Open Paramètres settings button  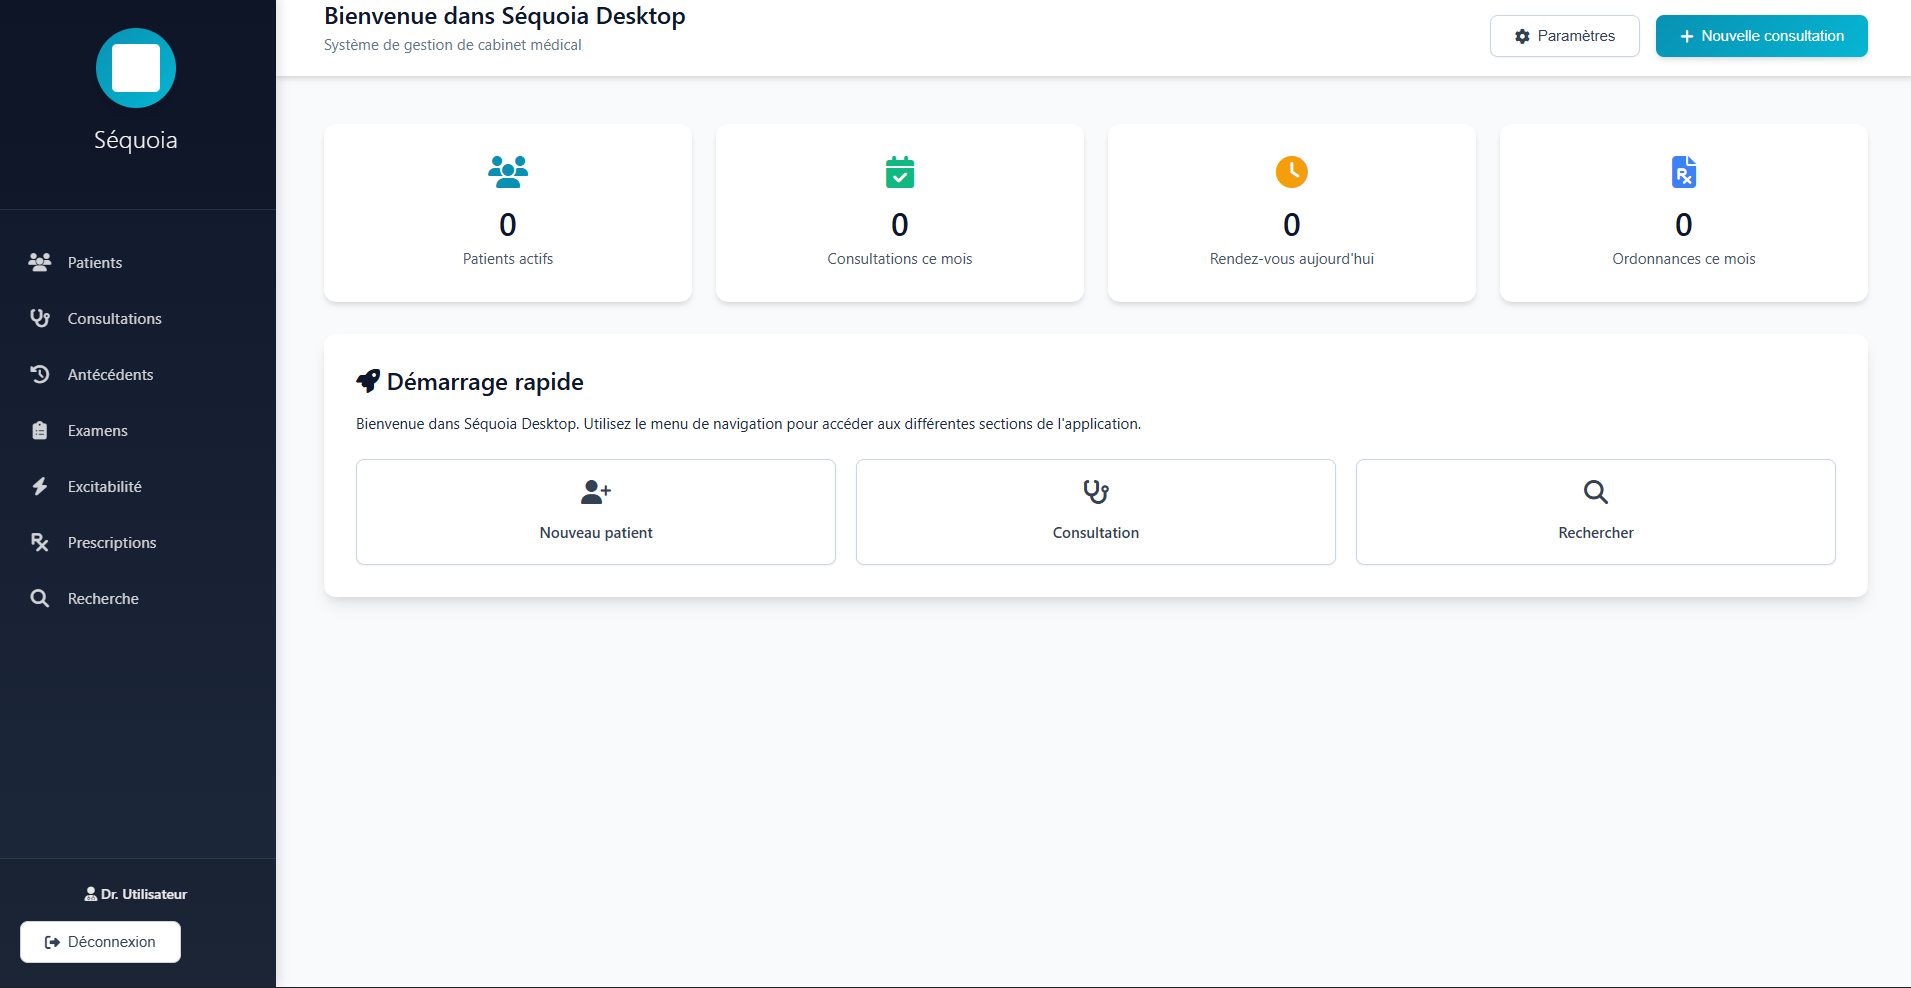(x=1564, y=36)
